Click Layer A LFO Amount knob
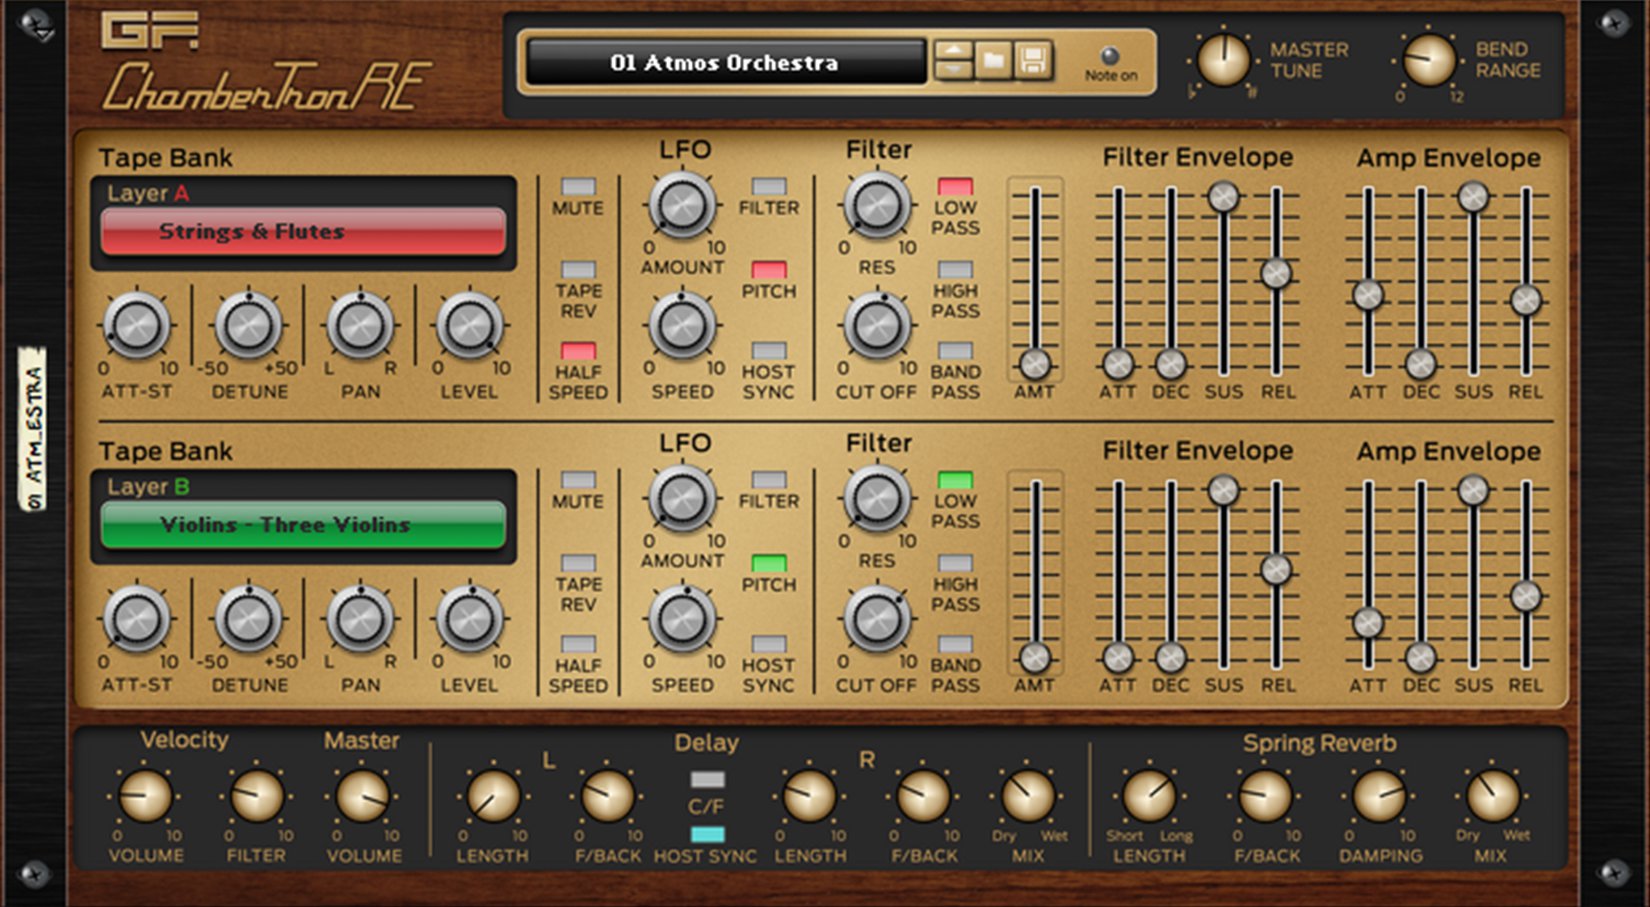This screenshot has width=1650, height=907. pyautogui.click(x=683, y=205)
